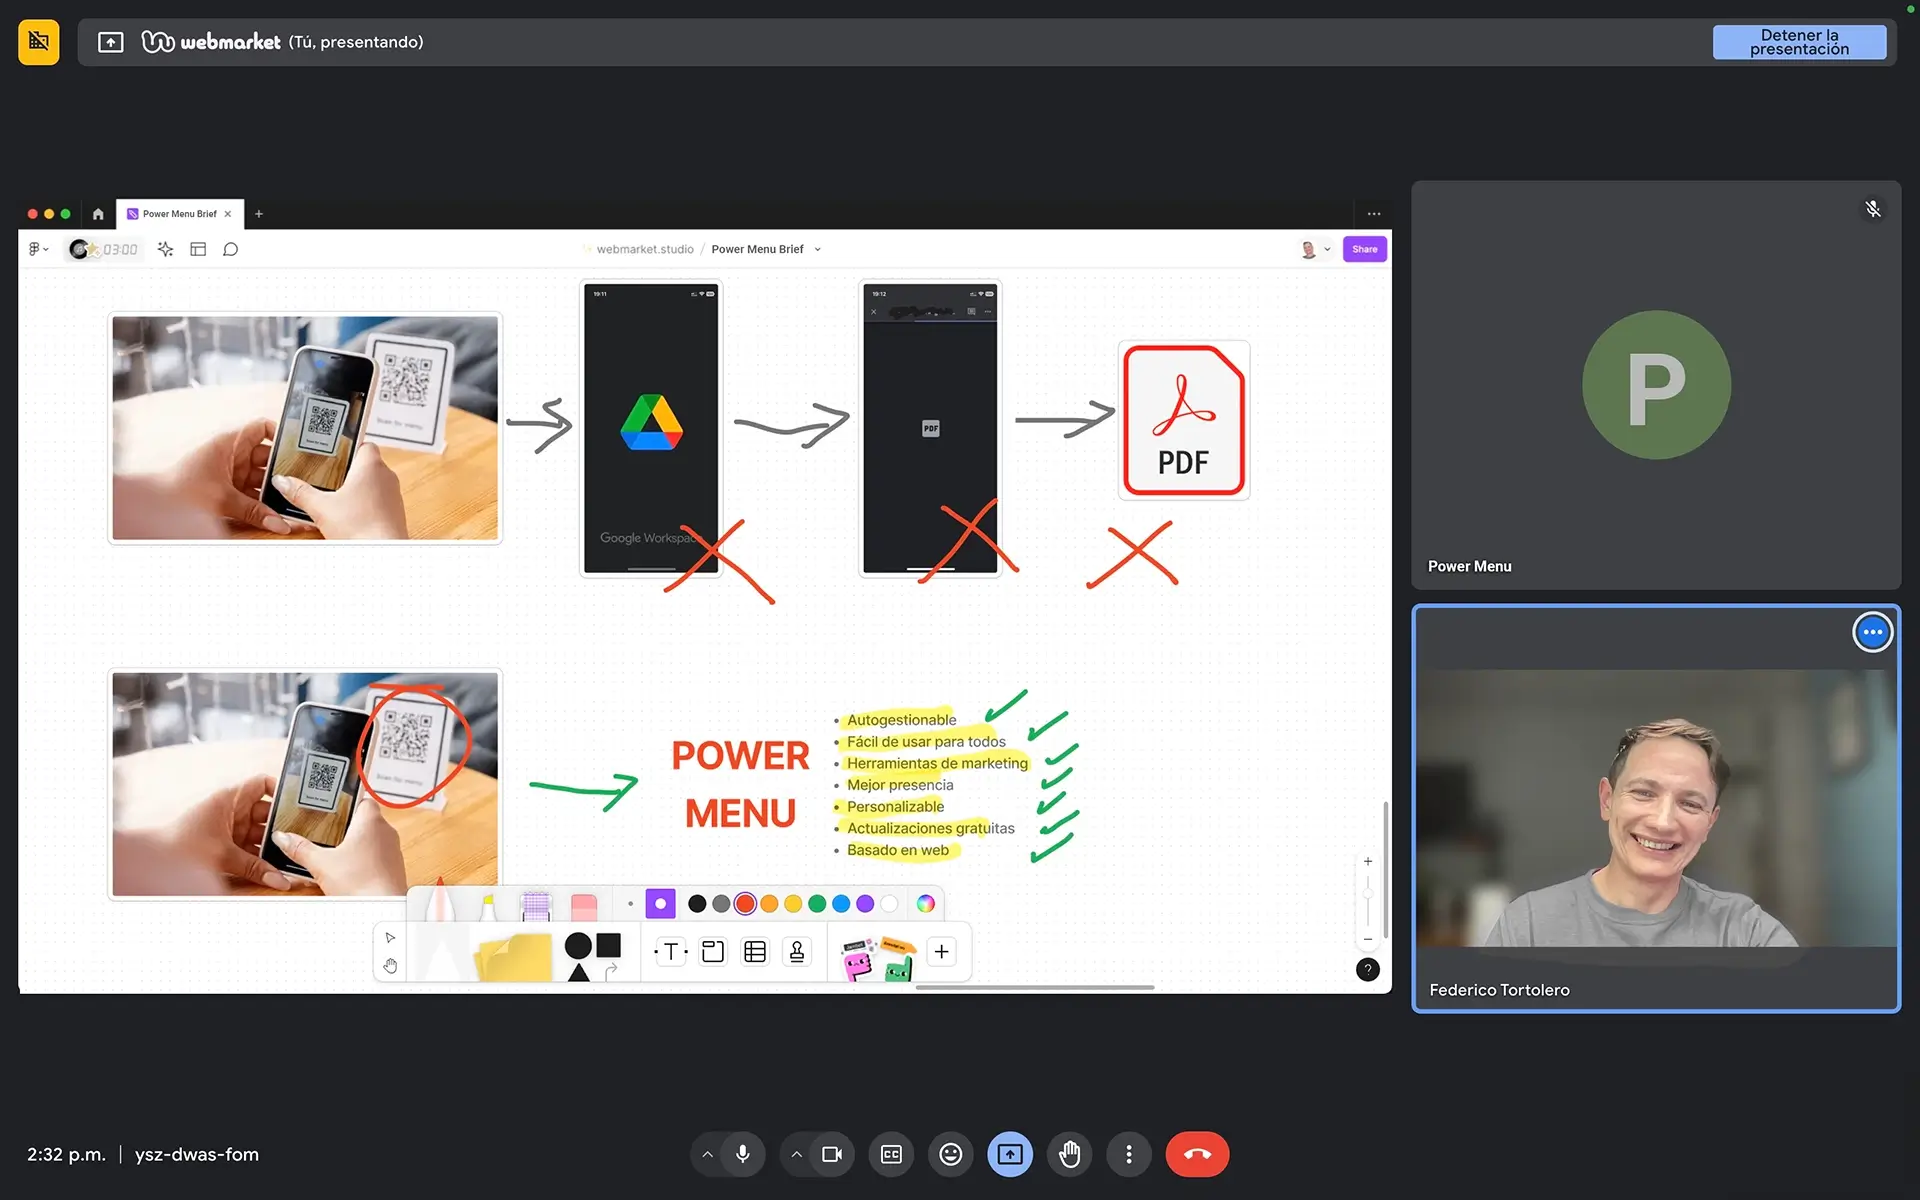Screen dimensions: 1920x1200
Task: Select the yellow sticky note tool
Action: tap(514, 957)
